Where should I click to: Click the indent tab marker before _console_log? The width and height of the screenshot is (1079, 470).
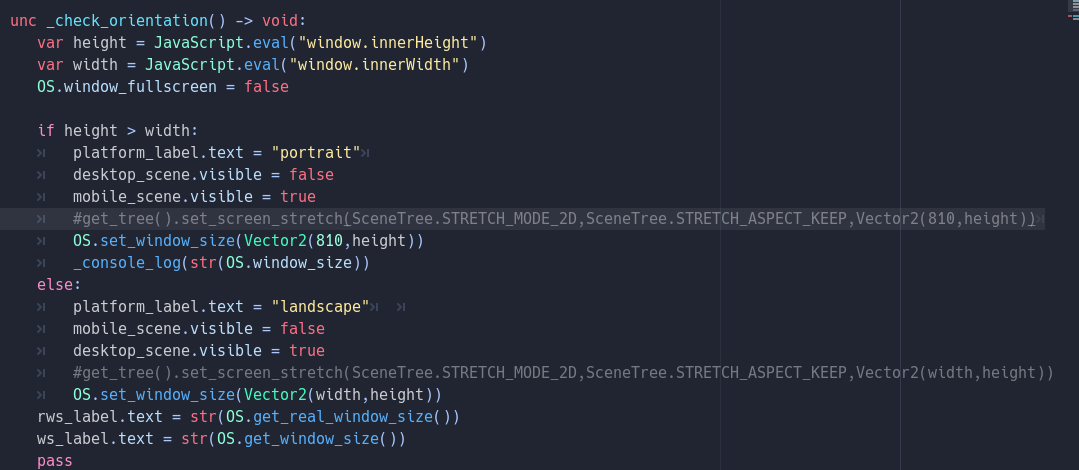42,263
